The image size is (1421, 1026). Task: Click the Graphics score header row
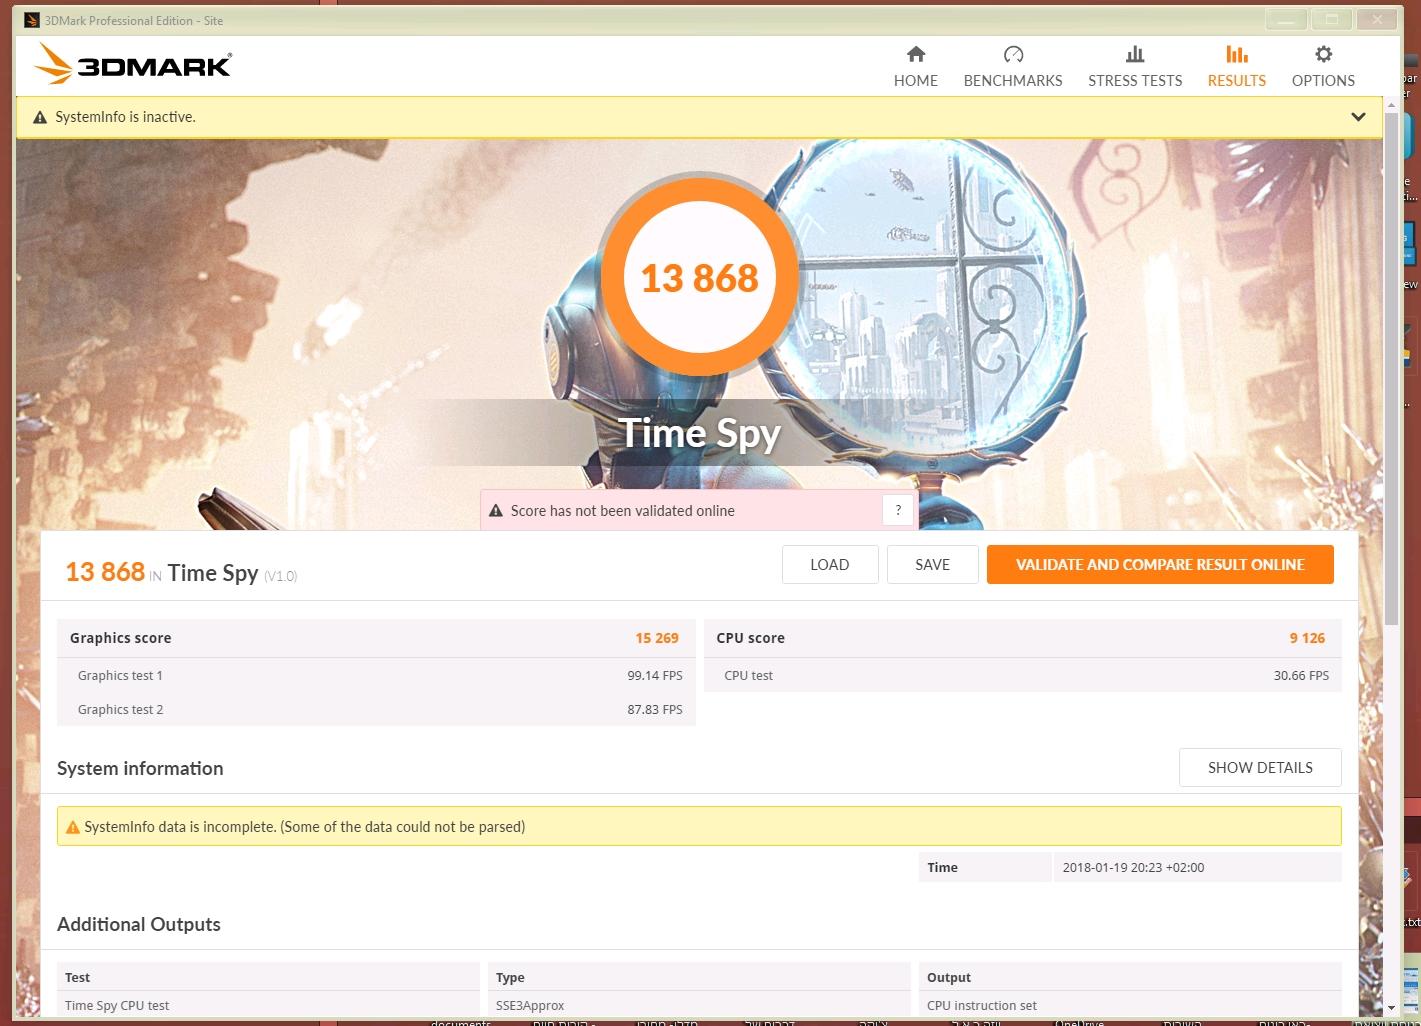coord(374,638)
